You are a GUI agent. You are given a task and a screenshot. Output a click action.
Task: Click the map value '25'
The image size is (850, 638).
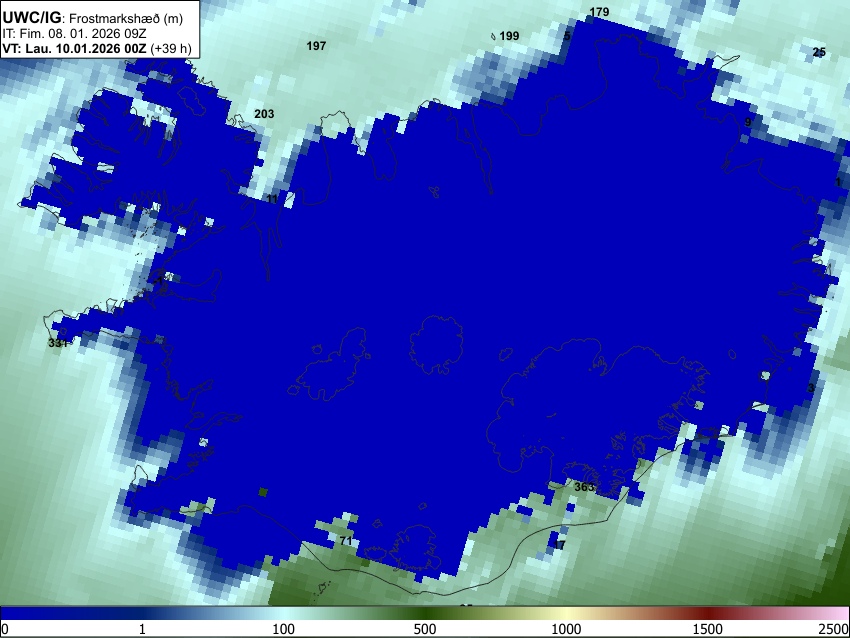point(819,53)
